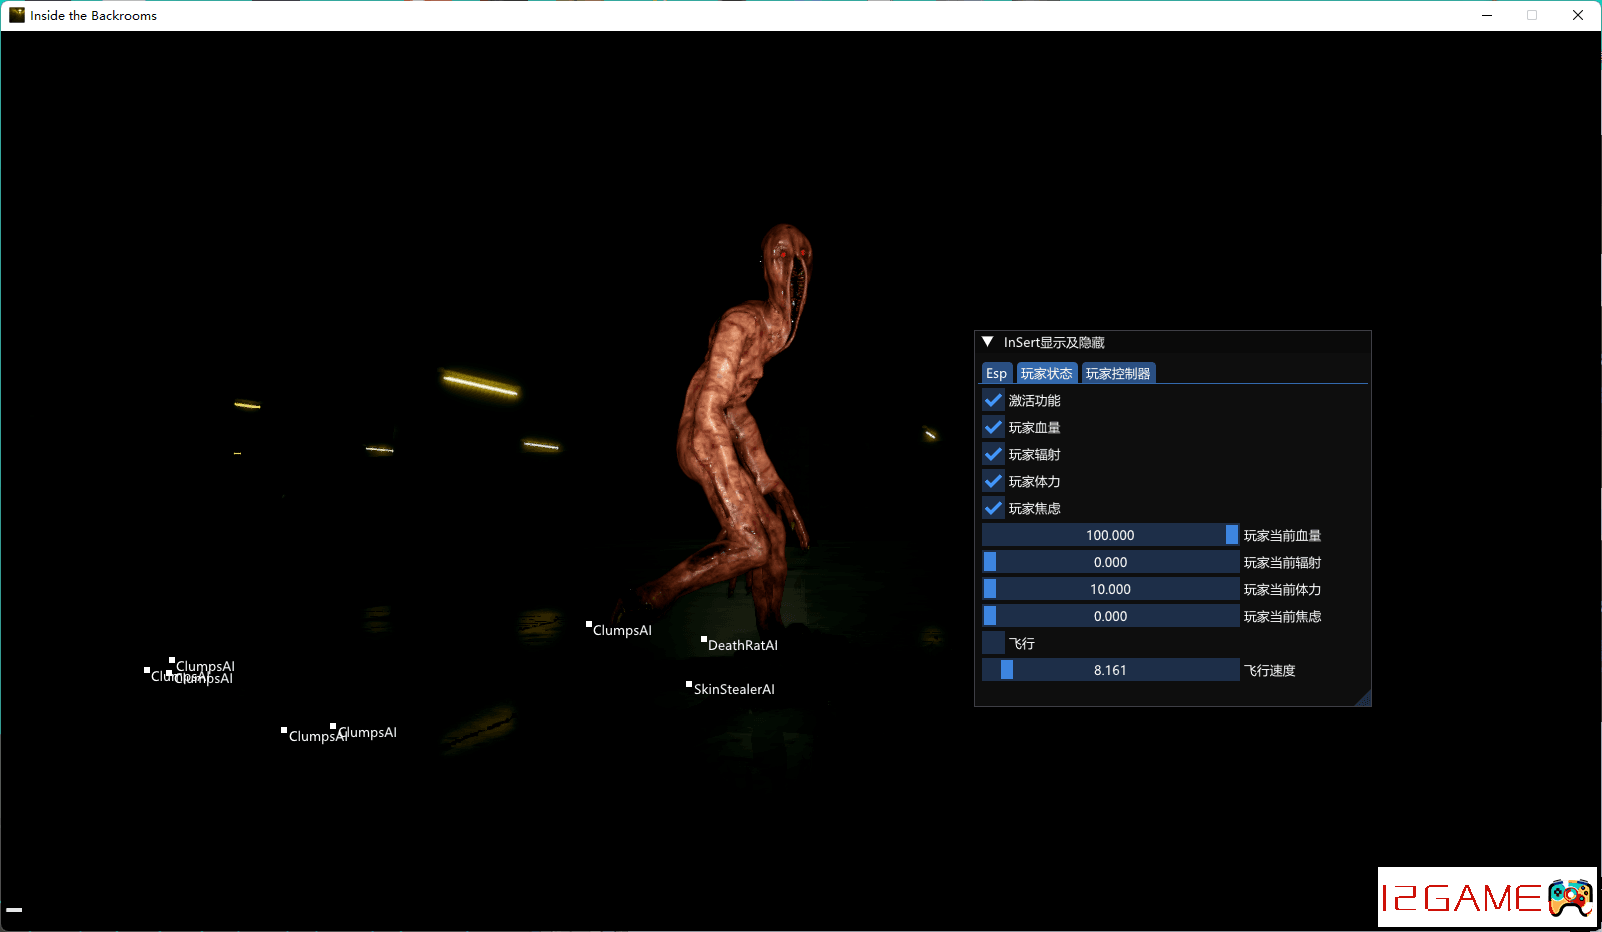This screenshot has height=932, width=1602.
Task: Collapse the InSert显示及隐藏 panel triangle
Action: (x=988, y=342)
